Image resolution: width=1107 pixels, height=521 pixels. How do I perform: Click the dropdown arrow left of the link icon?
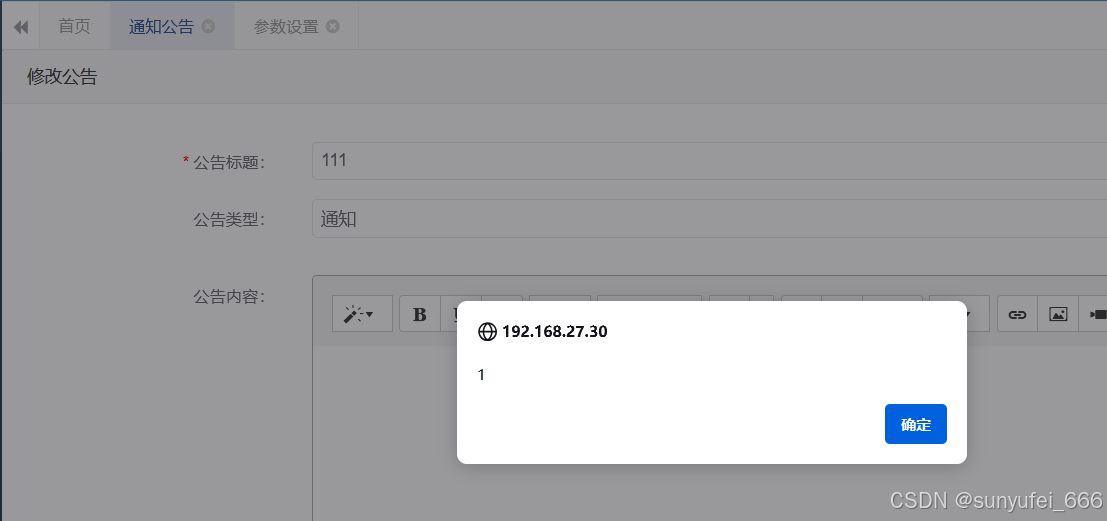969,314
